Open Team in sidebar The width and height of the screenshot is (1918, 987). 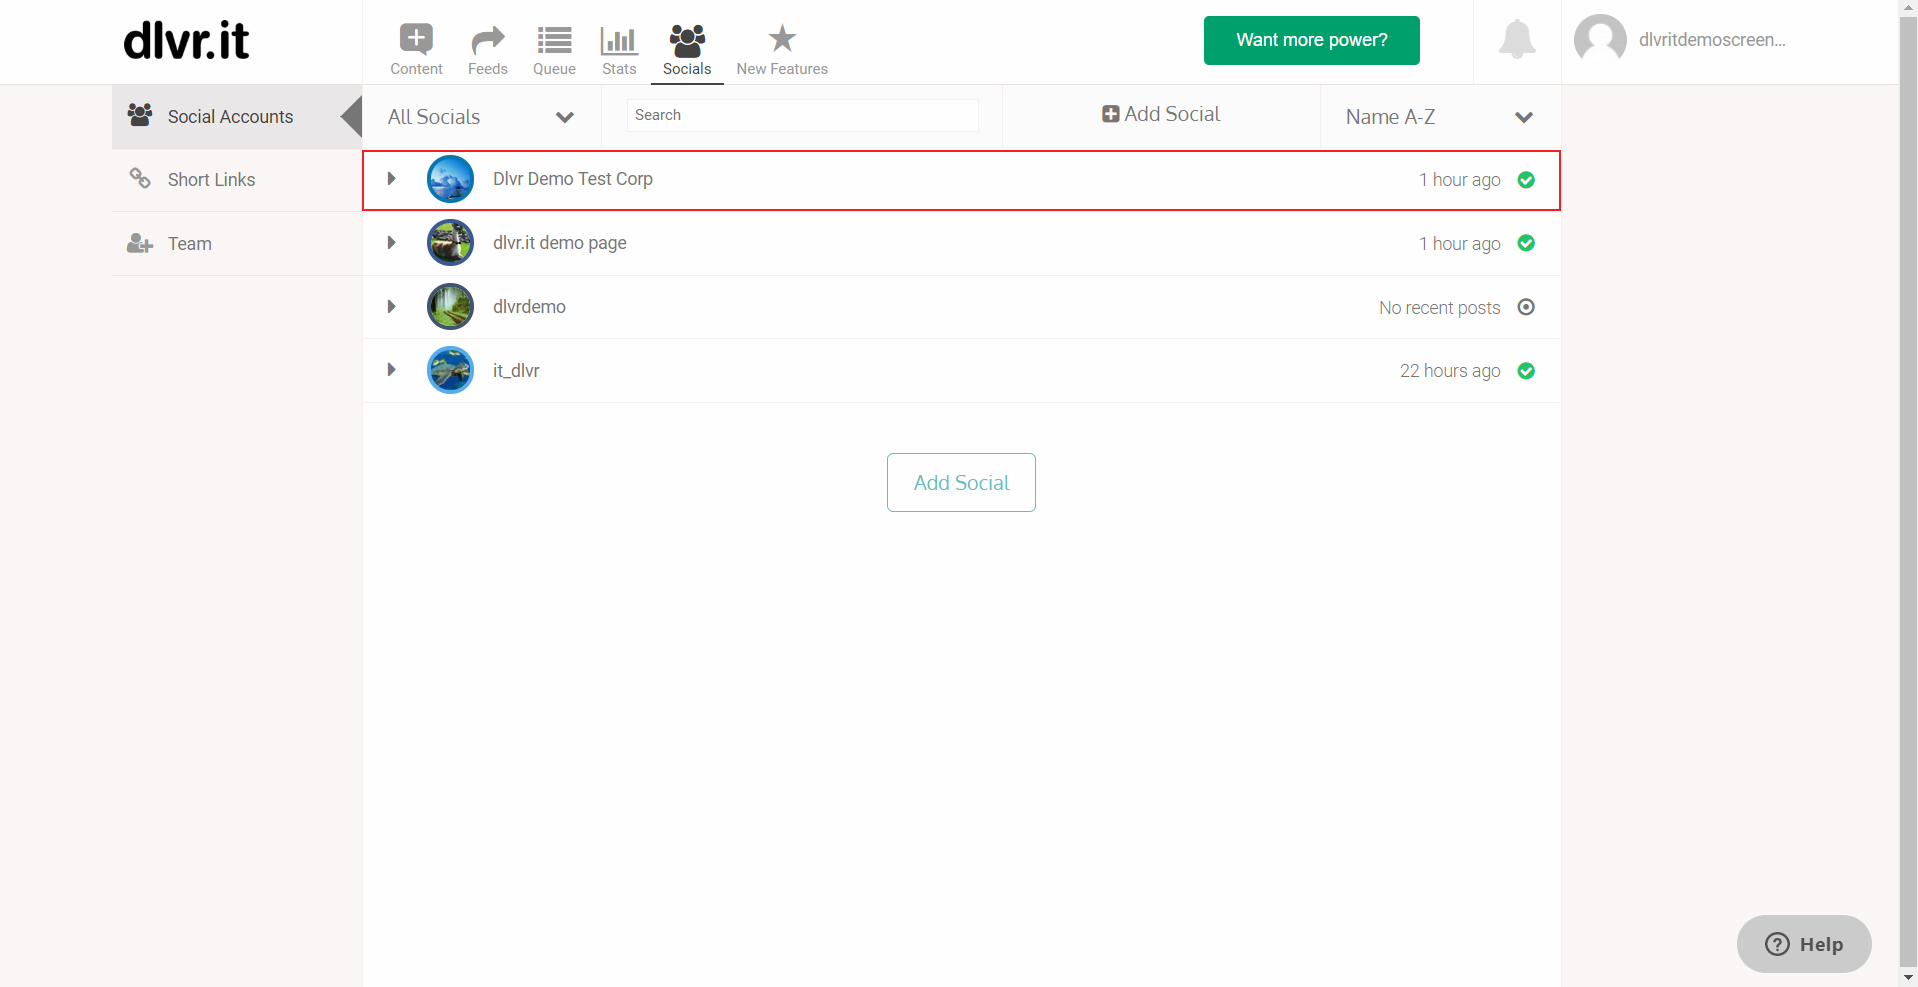(237, 244)
